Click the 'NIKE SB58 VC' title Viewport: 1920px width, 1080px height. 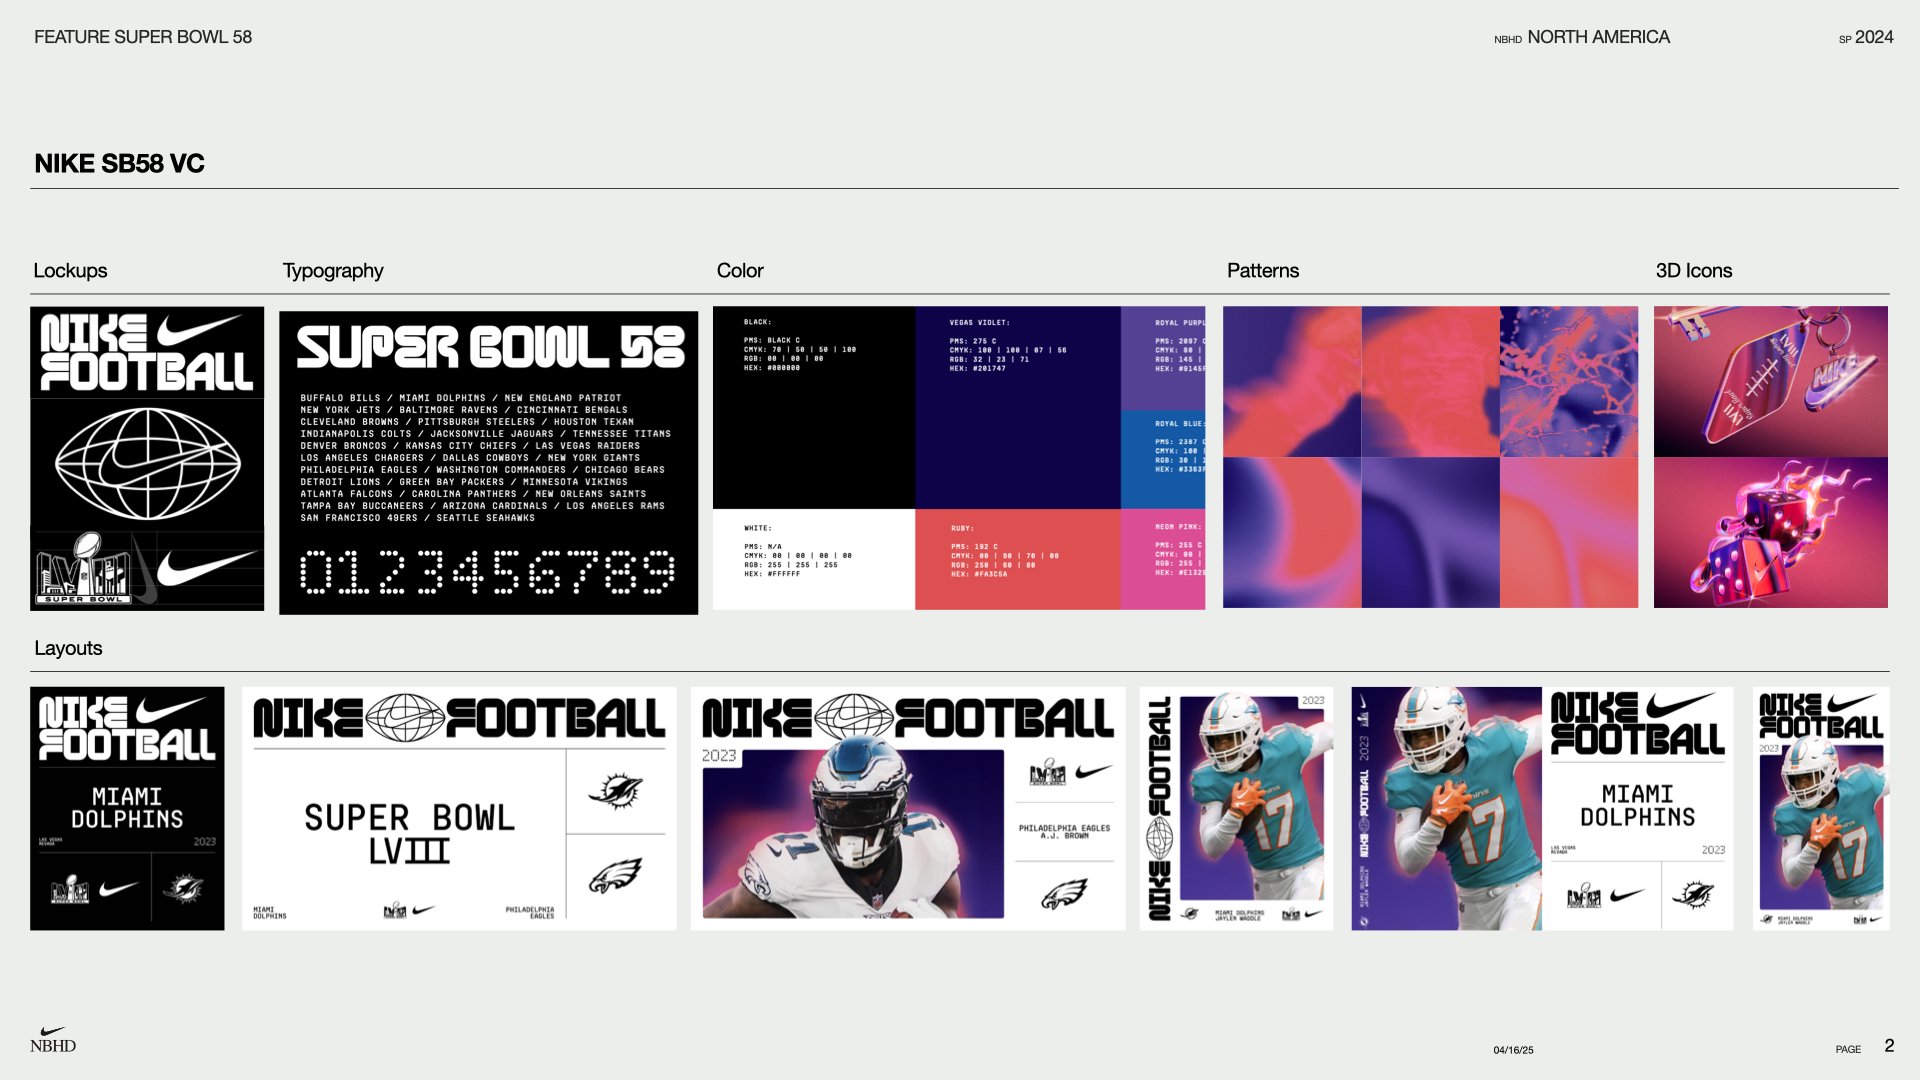tap(119, 164)
